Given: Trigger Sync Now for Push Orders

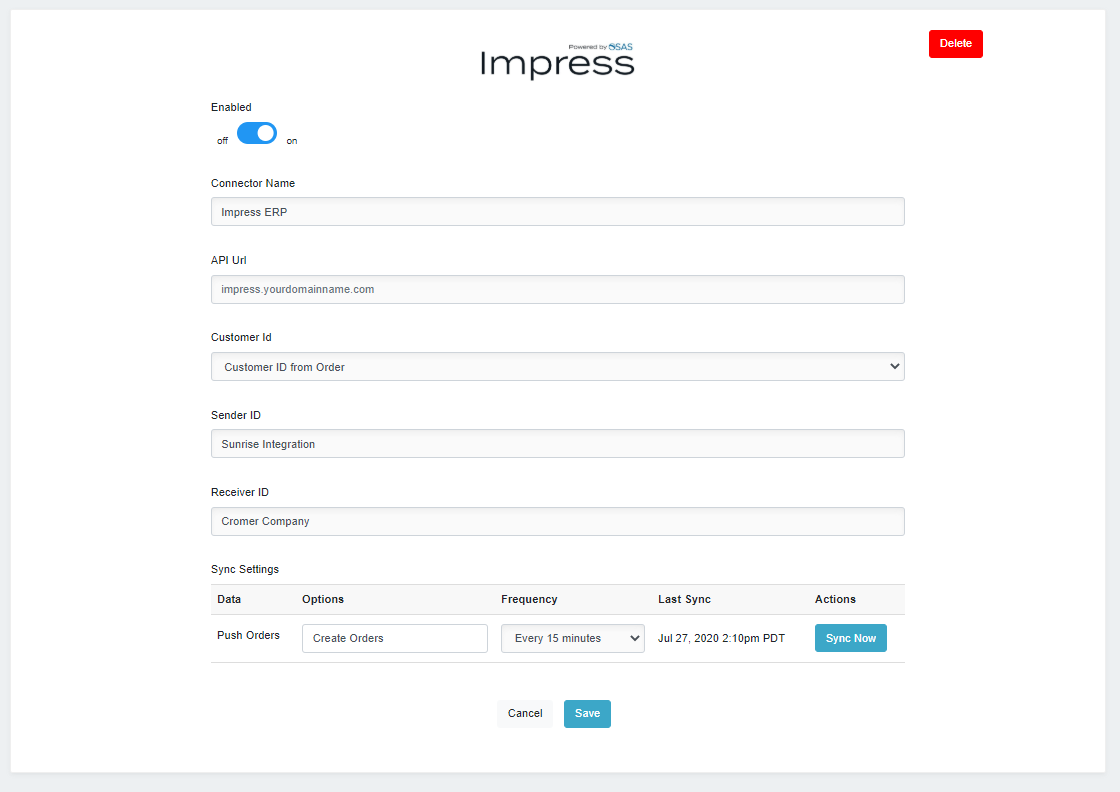Looking at the screenshot, I should (850, 637).
